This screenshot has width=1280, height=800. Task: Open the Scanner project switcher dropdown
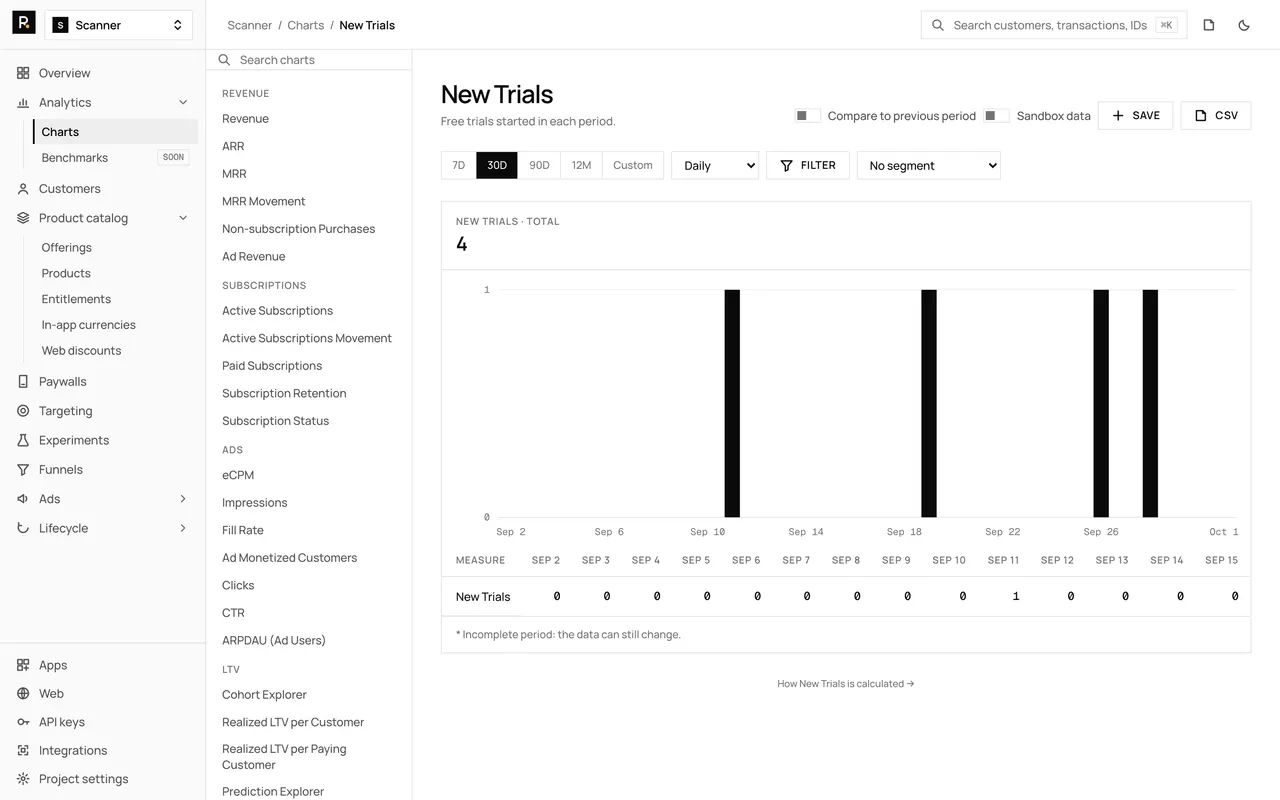coord(119,25)
